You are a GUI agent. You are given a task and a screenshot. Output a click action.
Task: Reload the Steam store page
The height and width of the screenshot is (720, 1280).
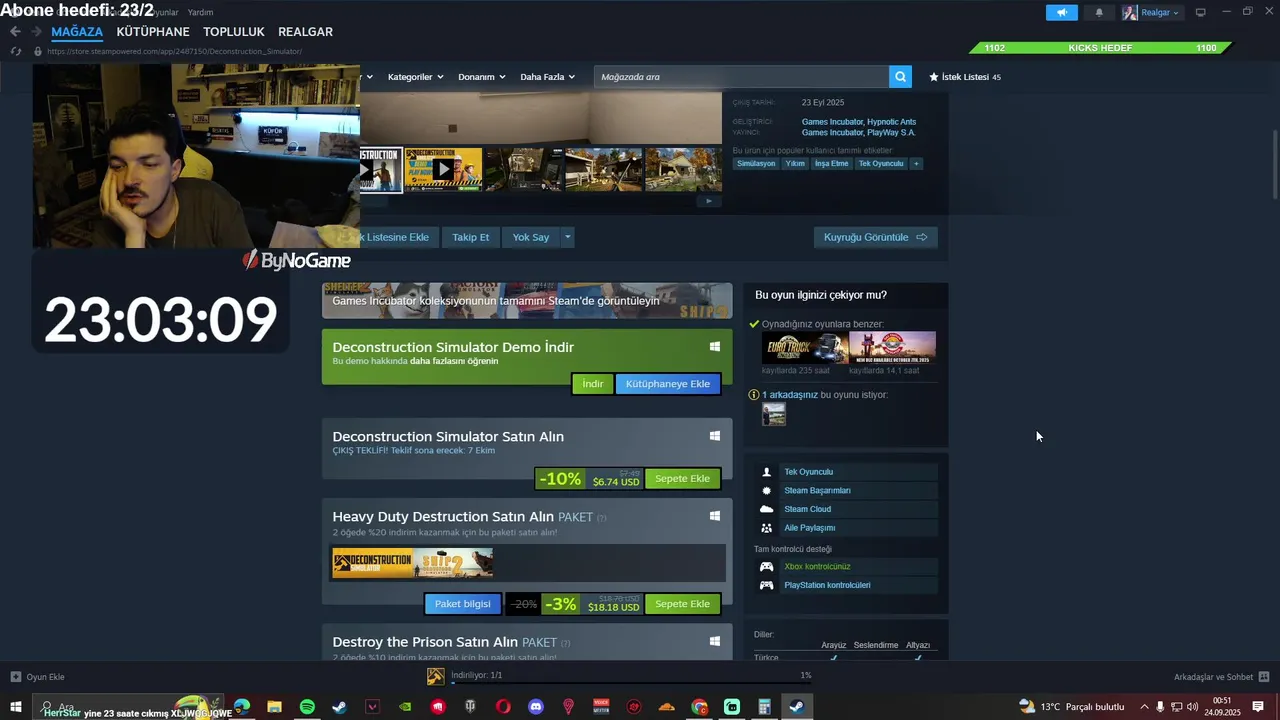click(x=16, y=51)
